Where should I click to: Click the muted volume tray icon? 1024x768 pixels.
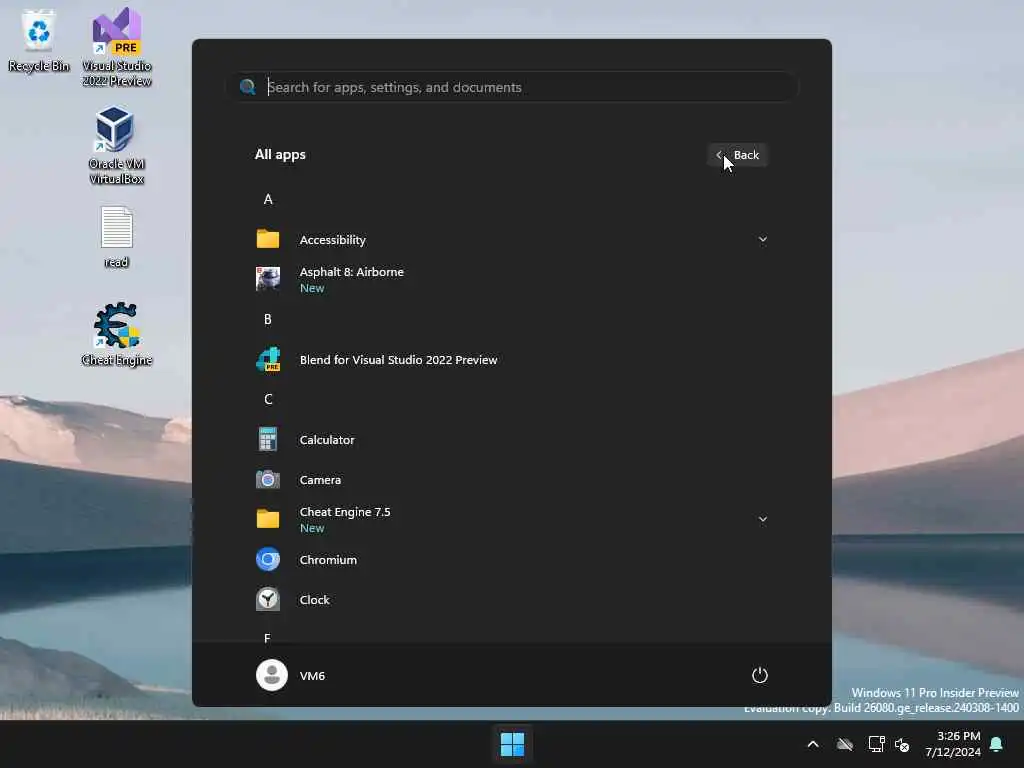click(902, 744)
